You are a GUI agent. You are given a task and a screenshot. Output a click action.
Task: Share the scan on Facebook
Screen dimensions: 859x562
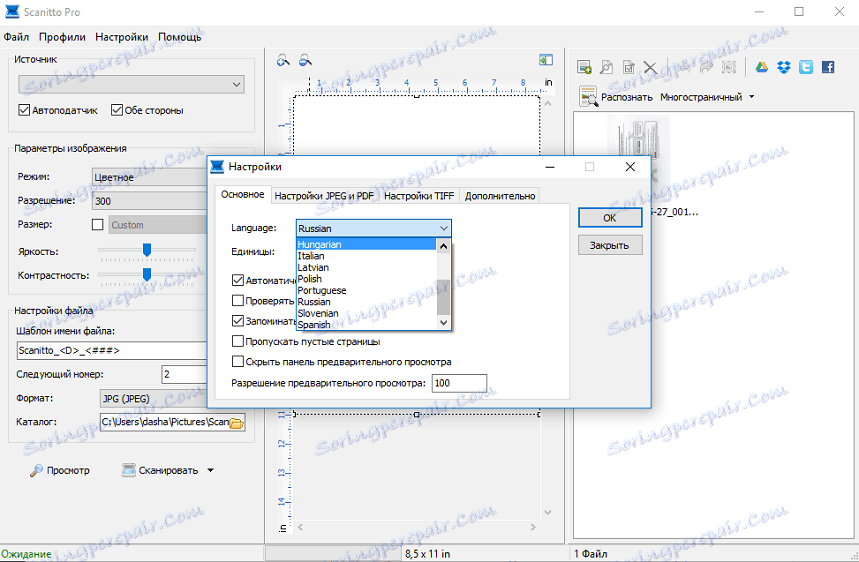[x=828, y=67]
